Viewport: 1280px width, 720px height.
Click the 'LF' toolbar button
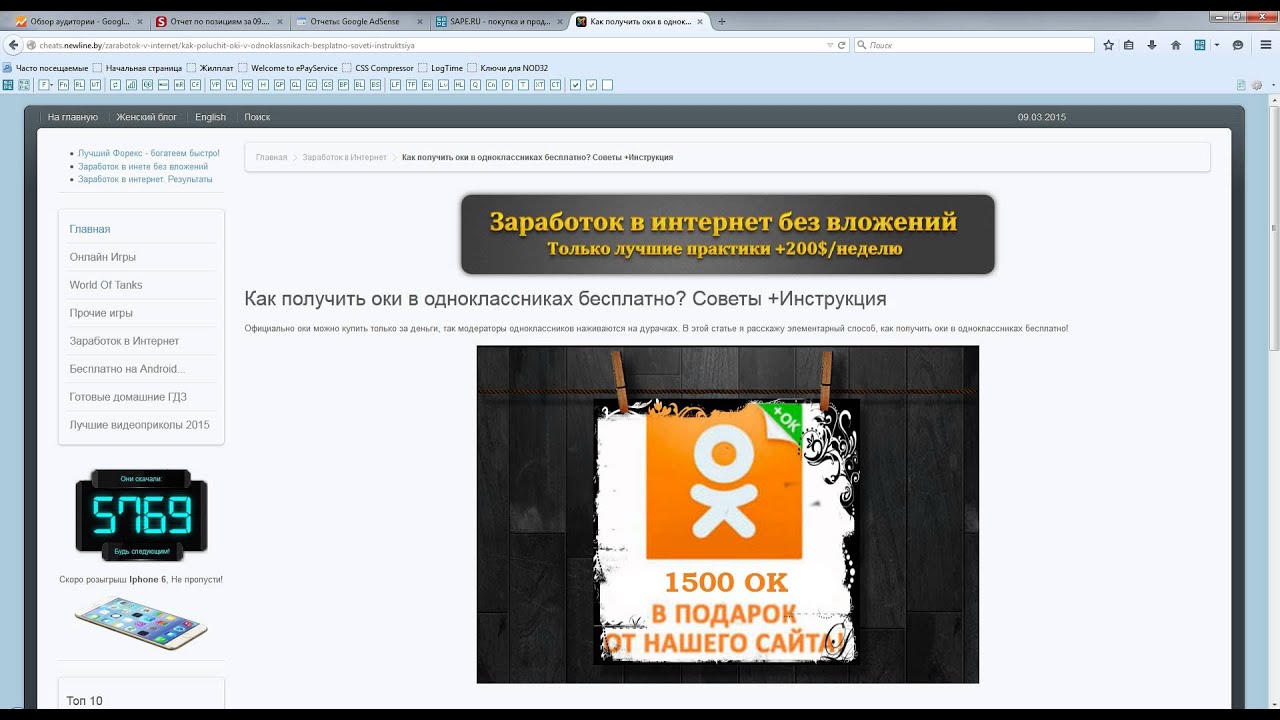click(395, 85)
